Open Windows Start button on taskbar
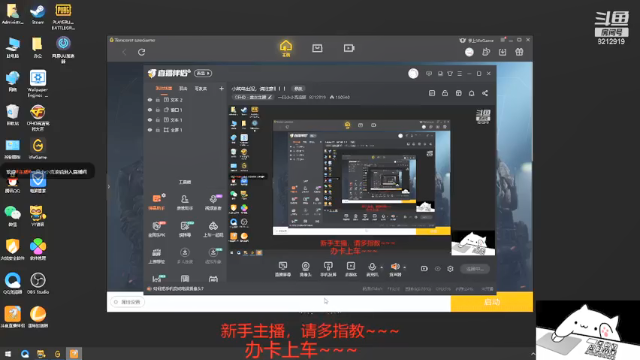This screenshot has width=640, height=360. pyautogui.click(x=8, y=353)
